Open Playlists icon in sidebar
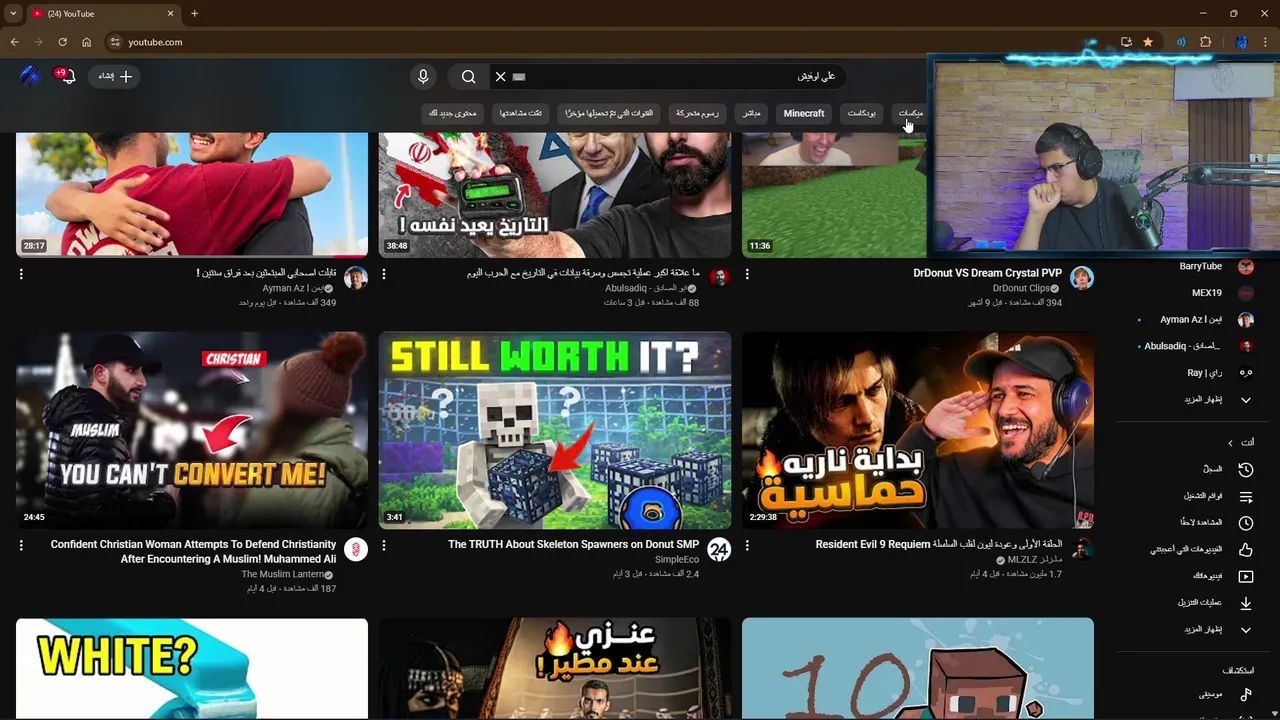1280x720 pixels. 1245,496
